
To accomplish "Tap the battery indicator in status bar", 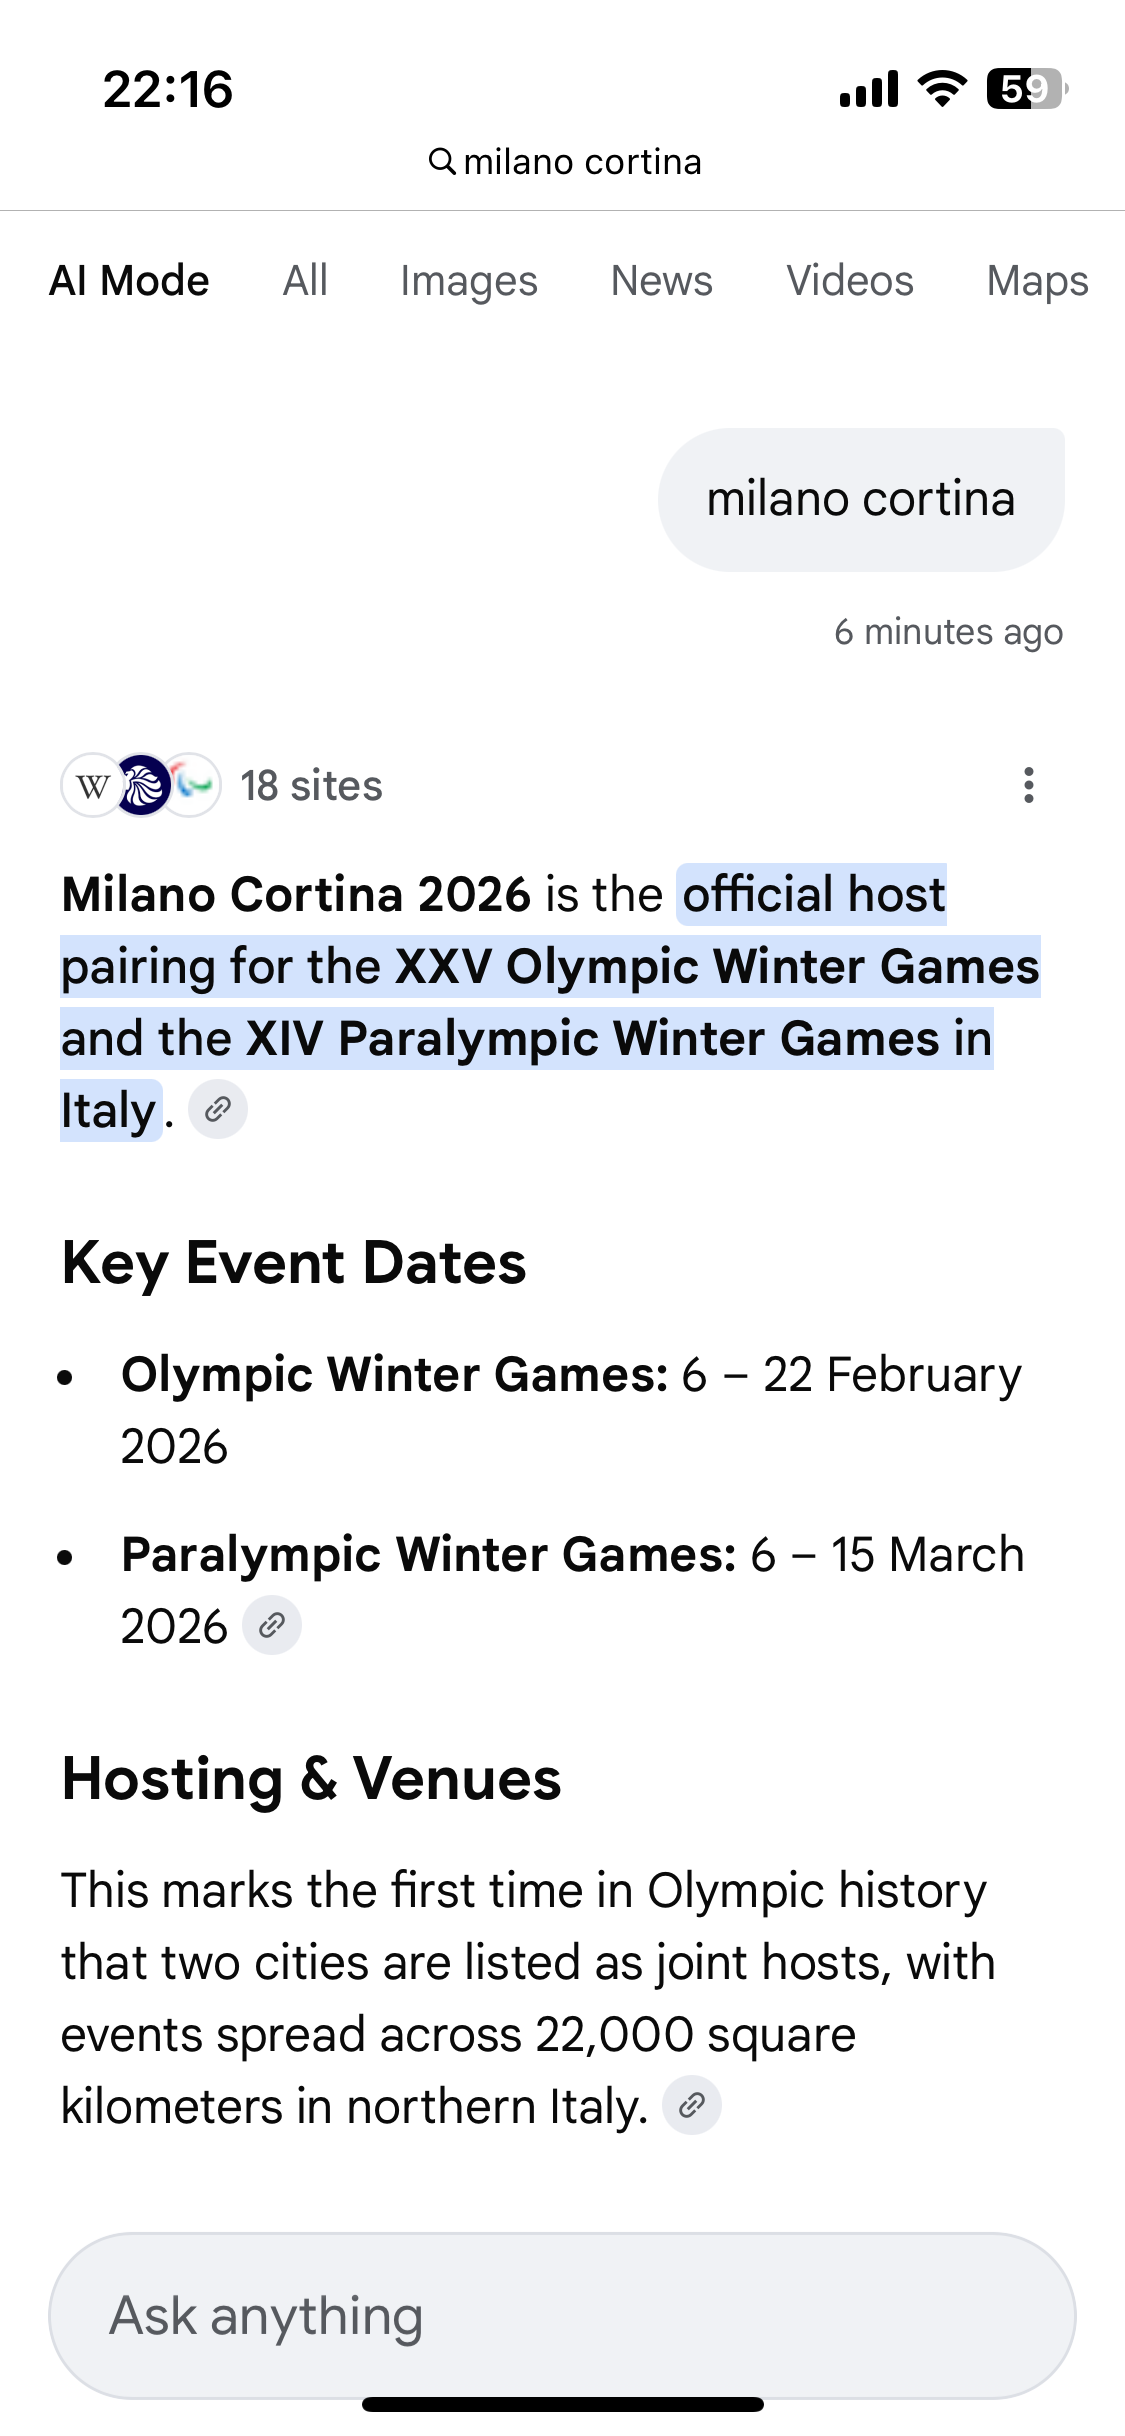I will [x=1026, y=89].
